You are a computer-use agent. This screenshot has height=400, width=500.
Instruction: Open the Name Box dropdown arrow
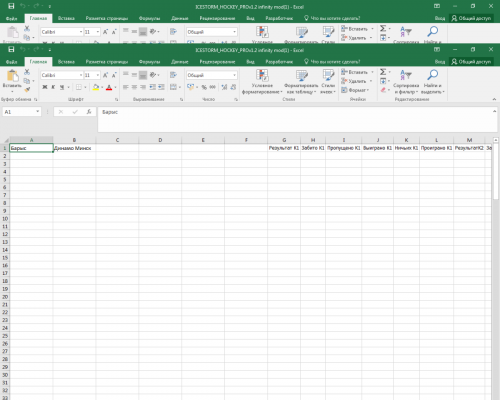37,112
